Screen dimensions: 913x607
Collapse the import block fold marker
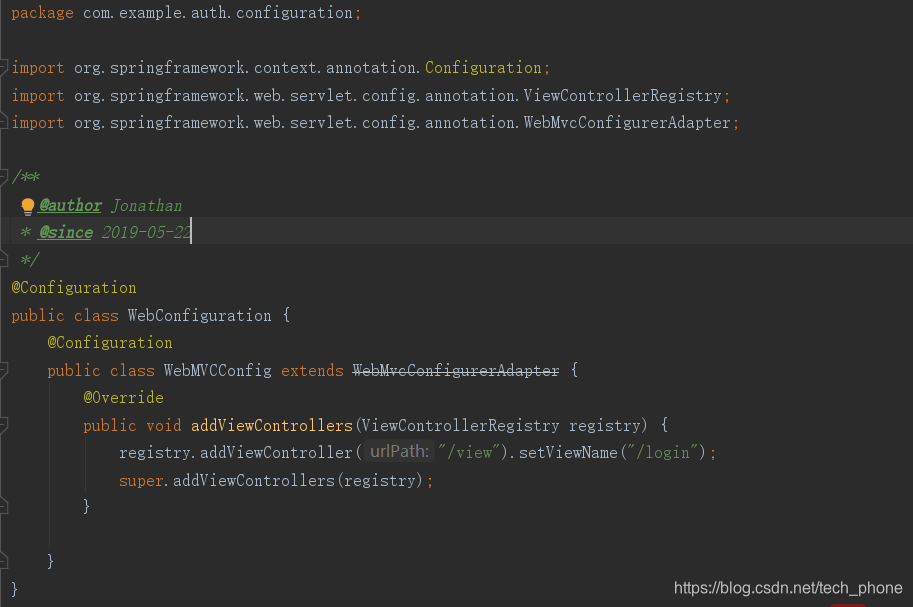pyautogui.click(x=3, y=68)
